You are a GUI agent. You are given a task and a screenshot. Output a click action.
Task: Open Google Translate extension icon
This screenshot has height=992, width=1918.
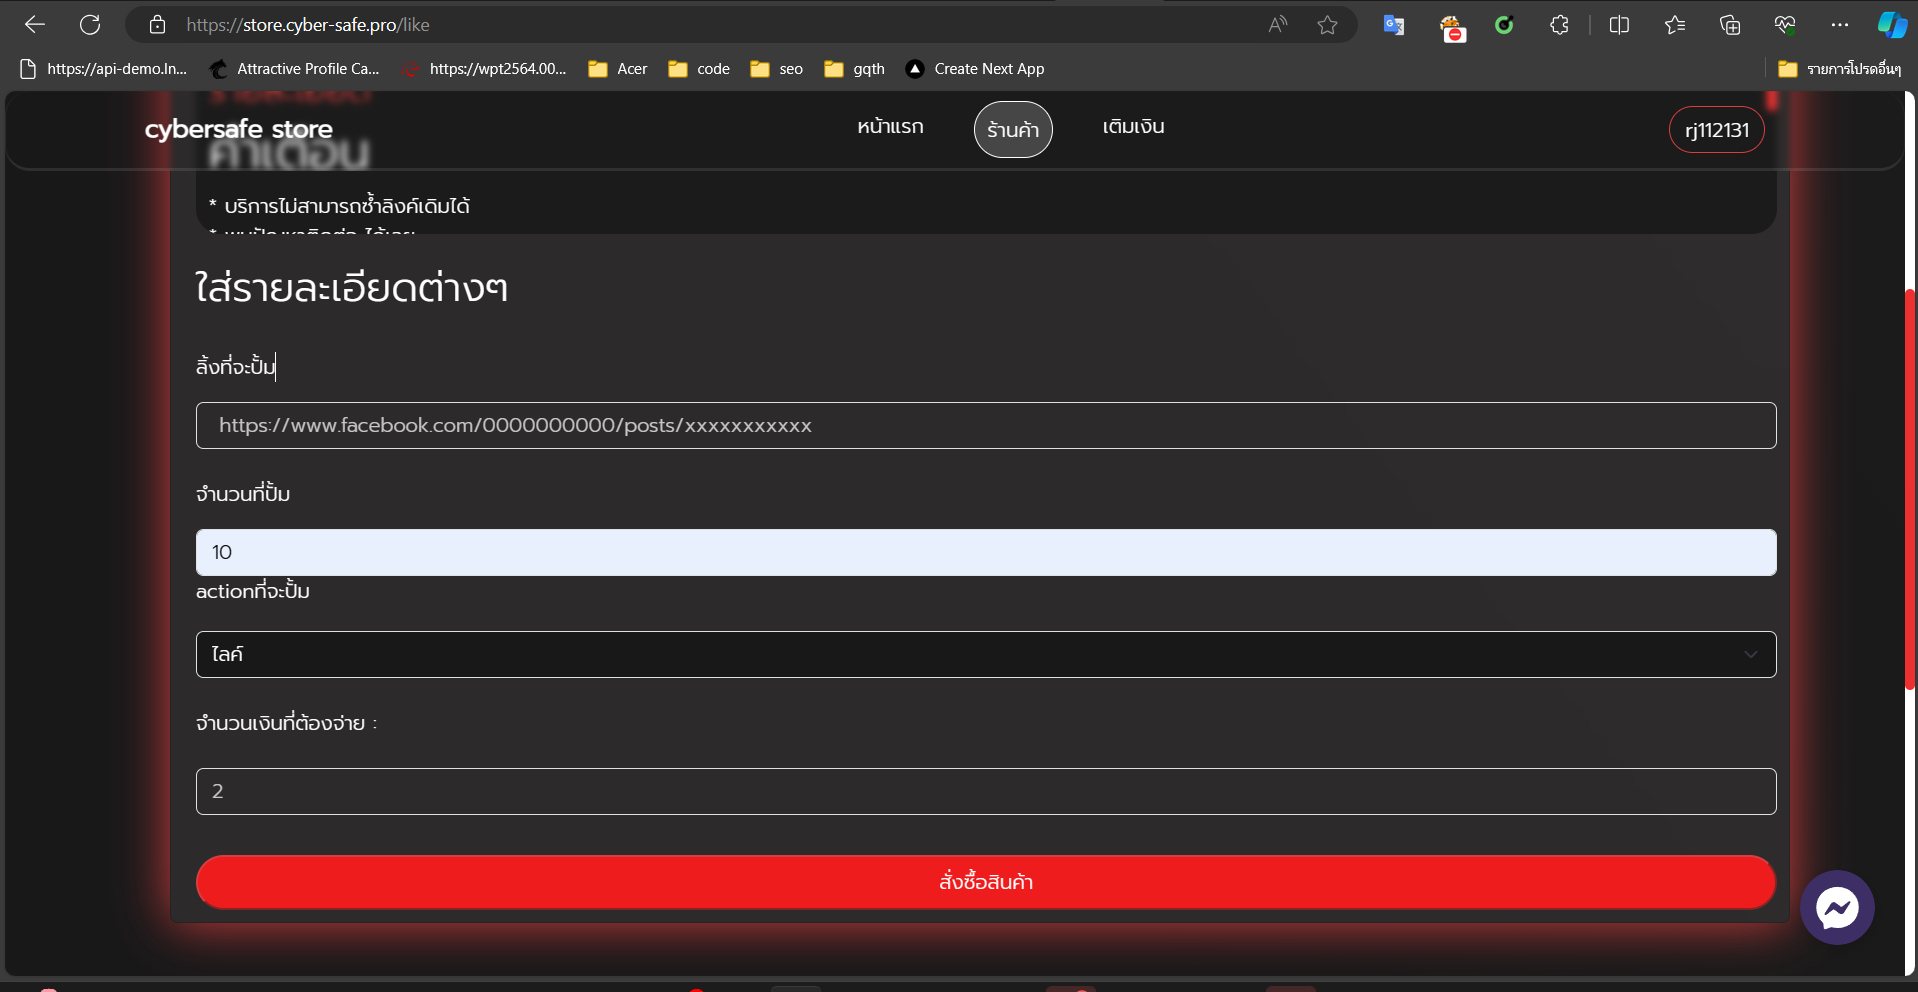click(1394, 25)
